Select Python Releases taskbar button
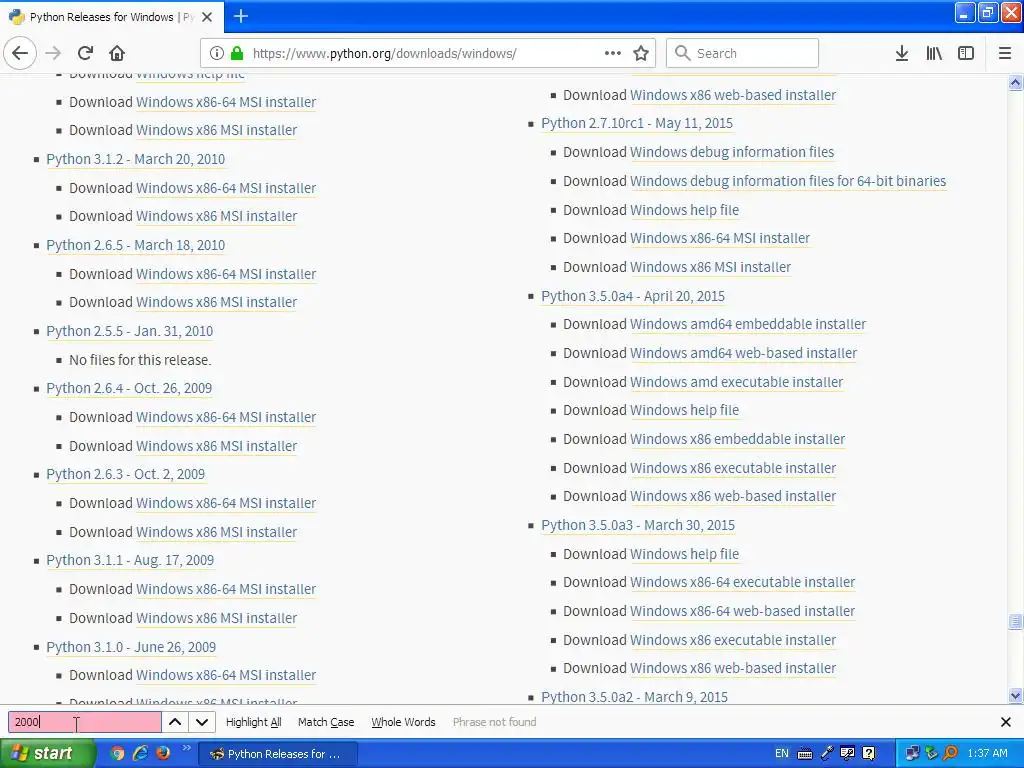Screen dimensions: 1024x768 point(278,754)
